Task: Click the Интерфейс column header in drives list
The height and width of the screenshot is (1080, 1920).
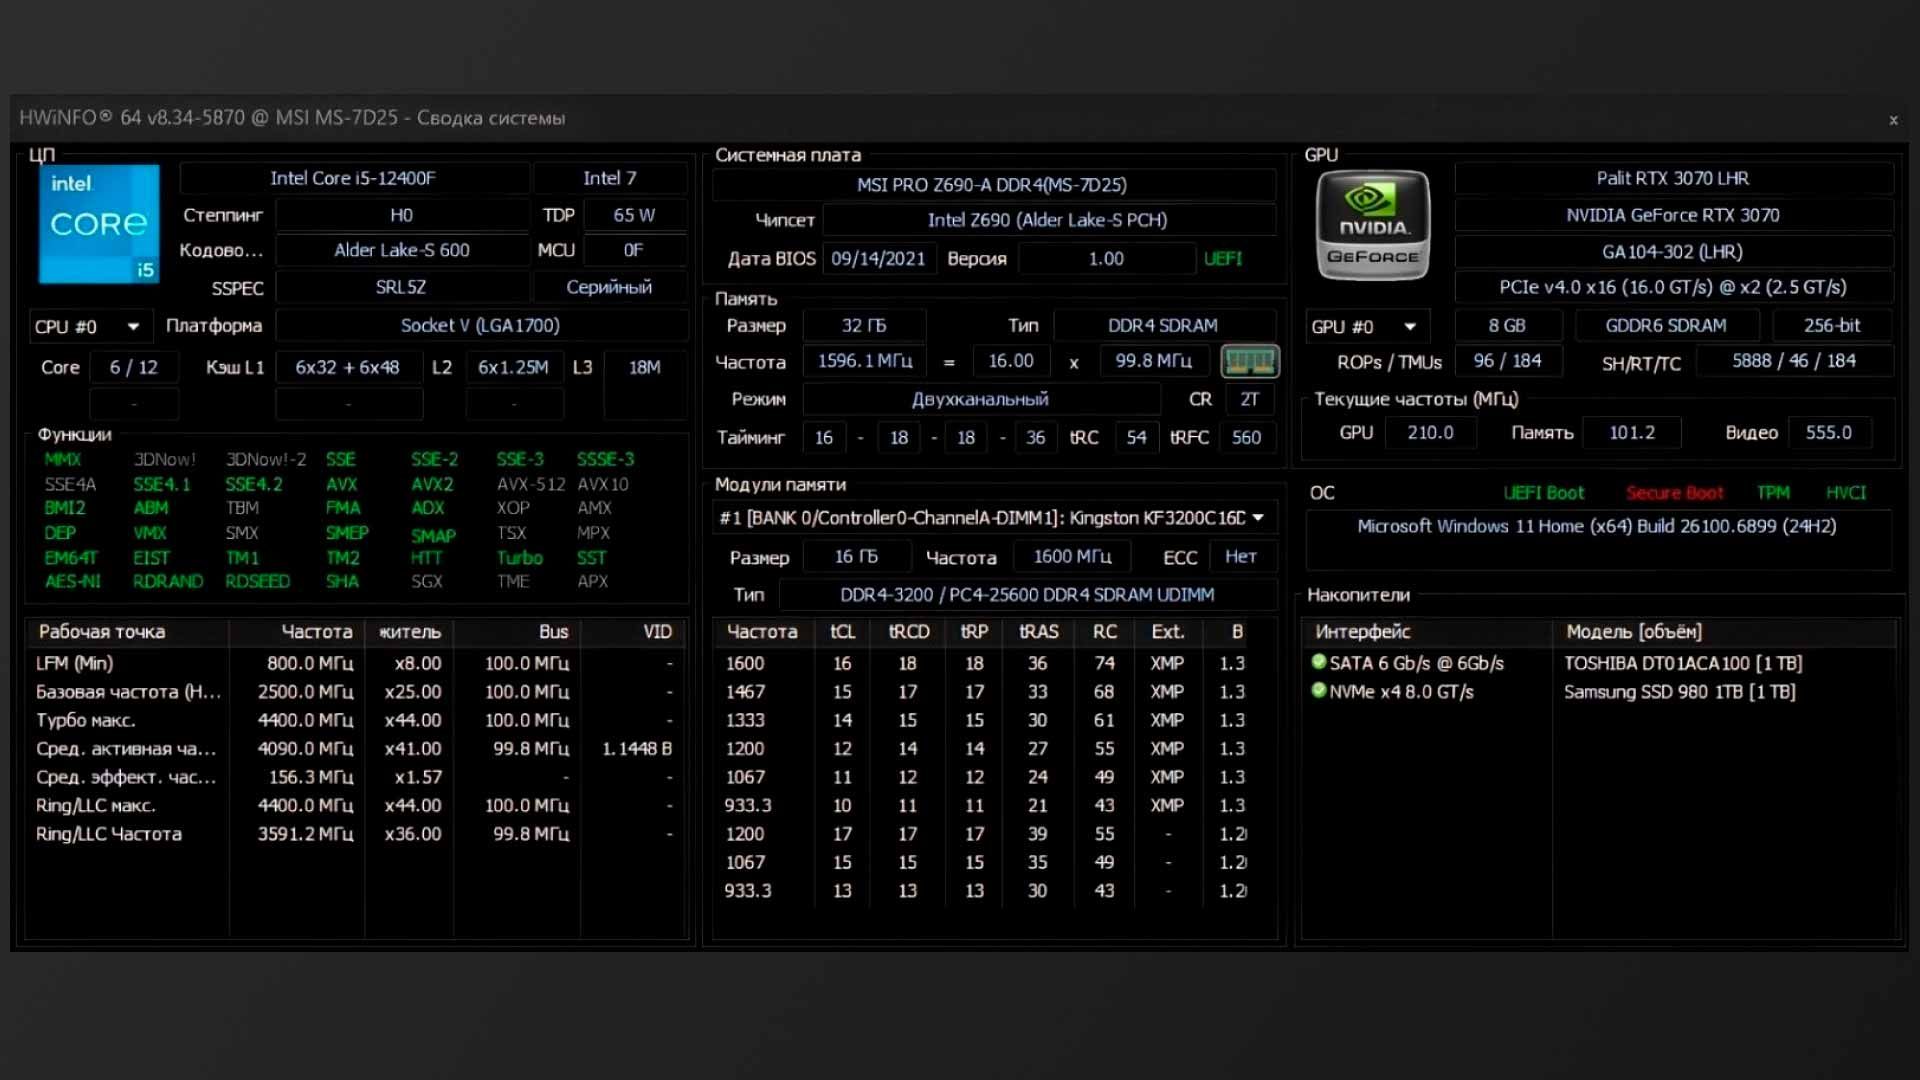Action: pyautogui.click(x=1362, y=632)
